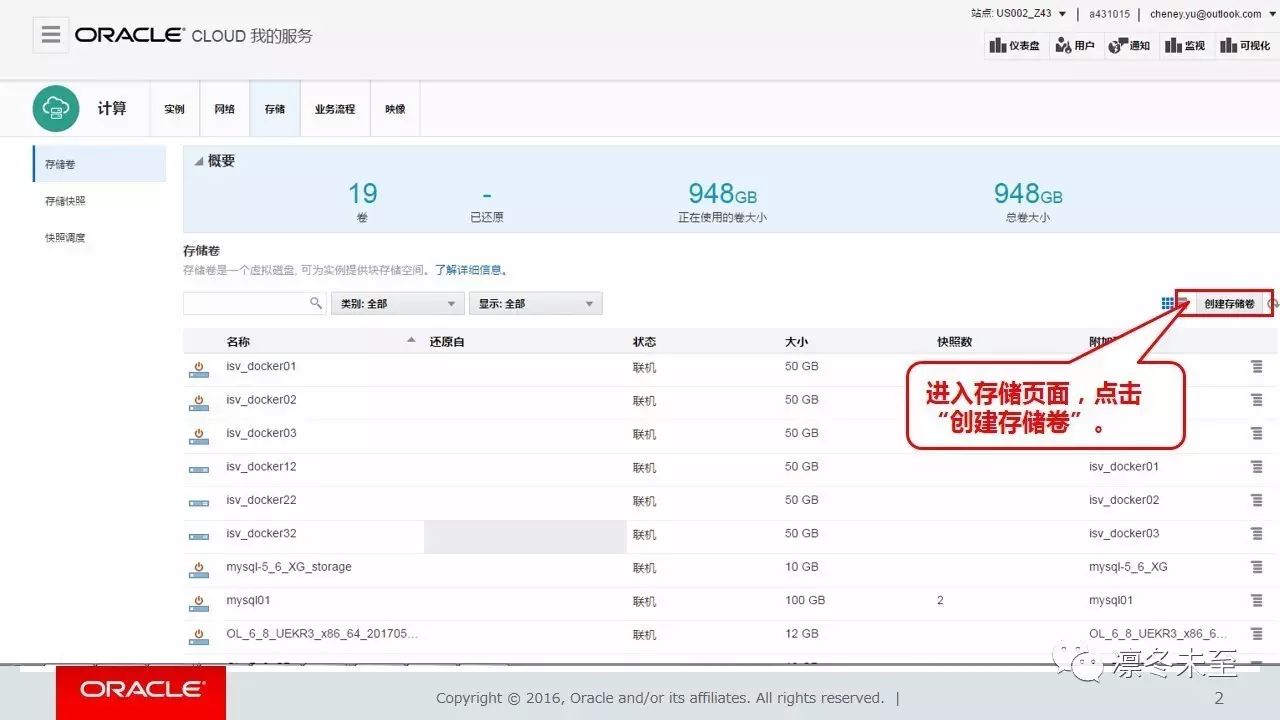Open the 站点 US002_Z43 site dropdown
The height and width of the screenshot is (720, 1280).
coord(1019,14)
